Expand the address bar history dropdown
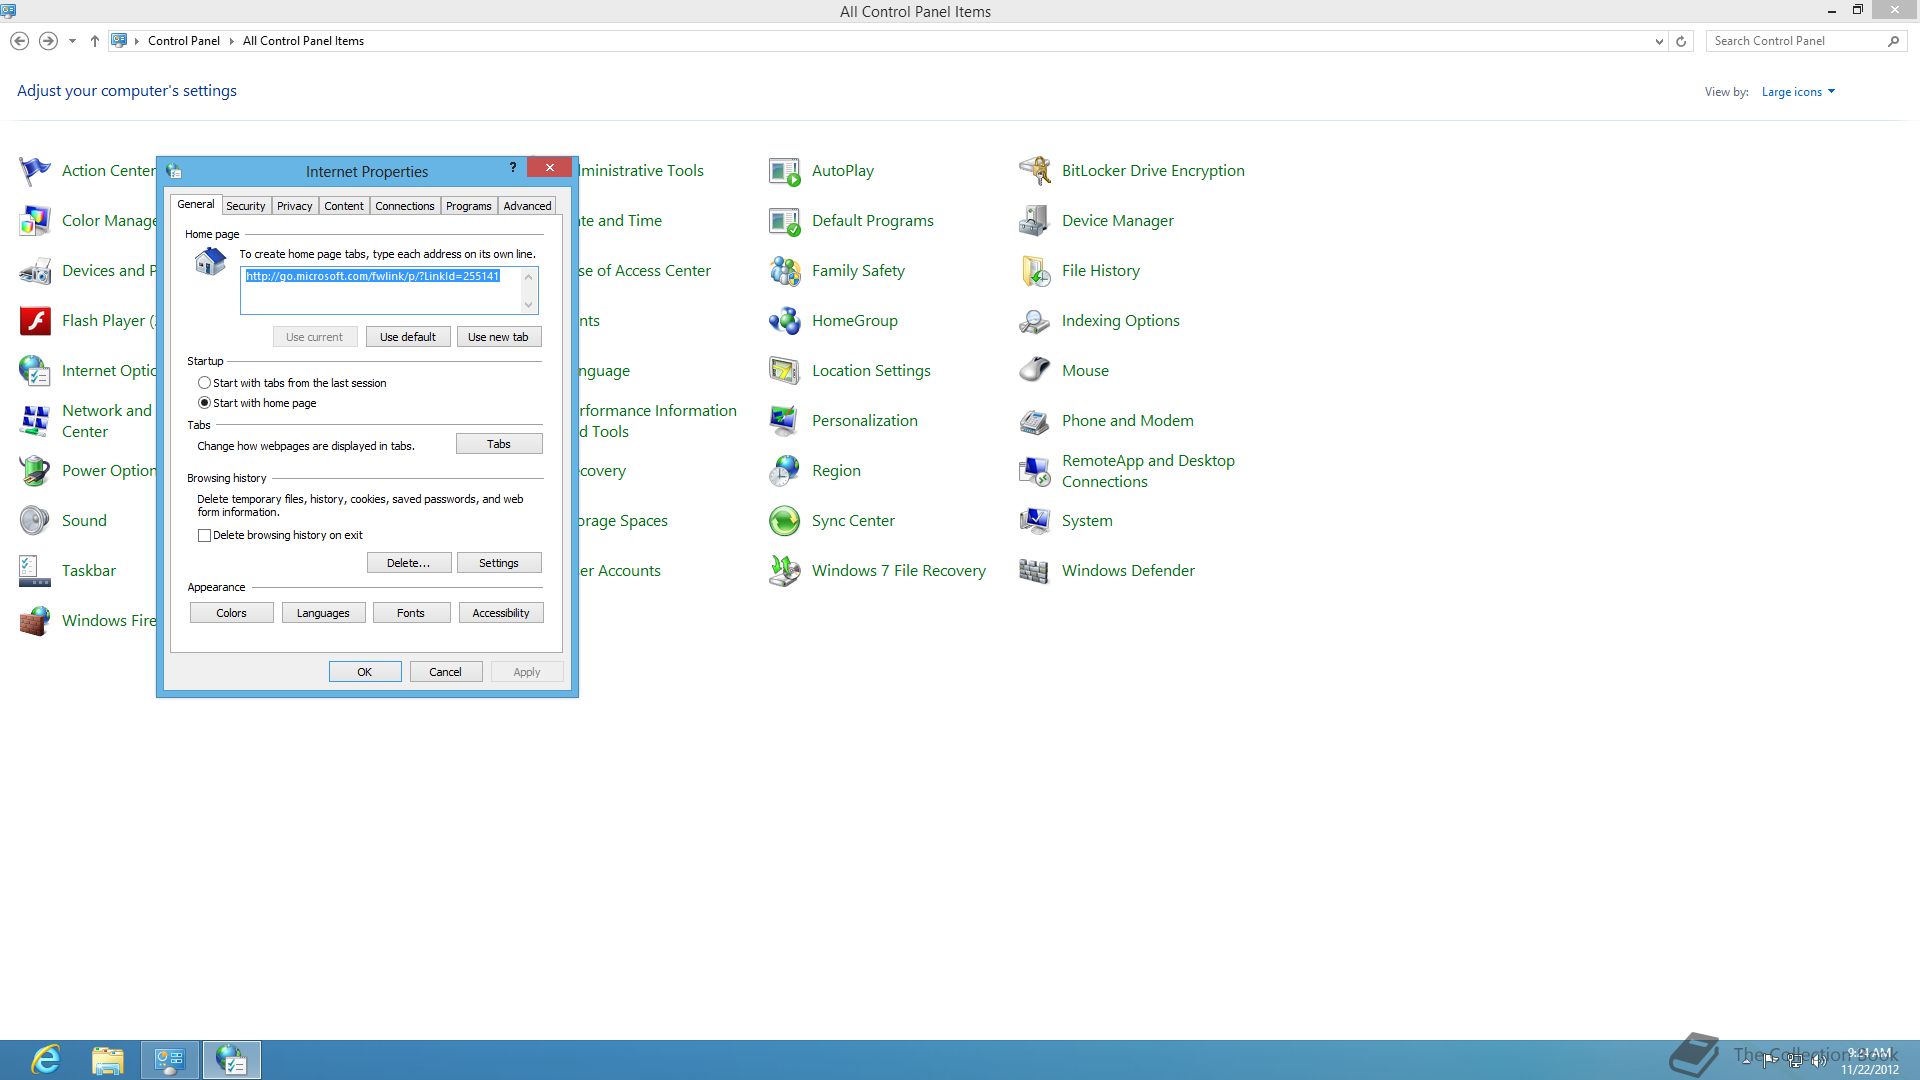1920x1080 pixels. pyautogui.click(x=1659, y=41)
